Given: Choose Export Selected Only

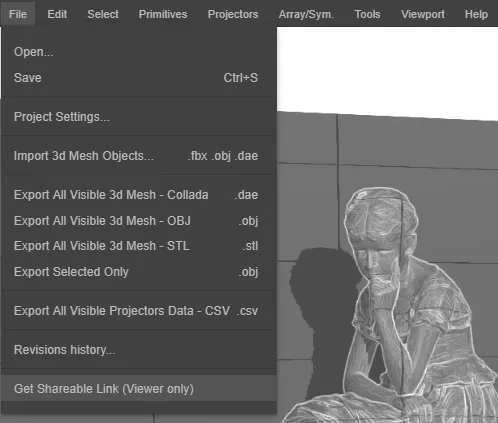Looking at the screenshot, I should click(x=139, y=272).
